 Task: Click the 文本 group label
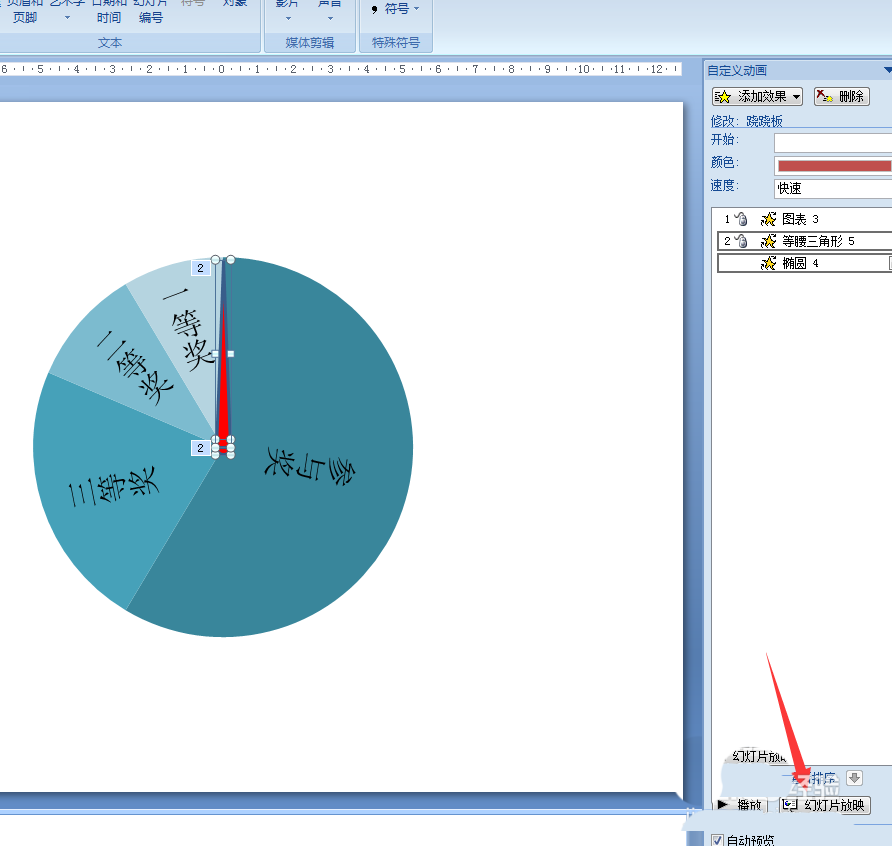(110, 43)
